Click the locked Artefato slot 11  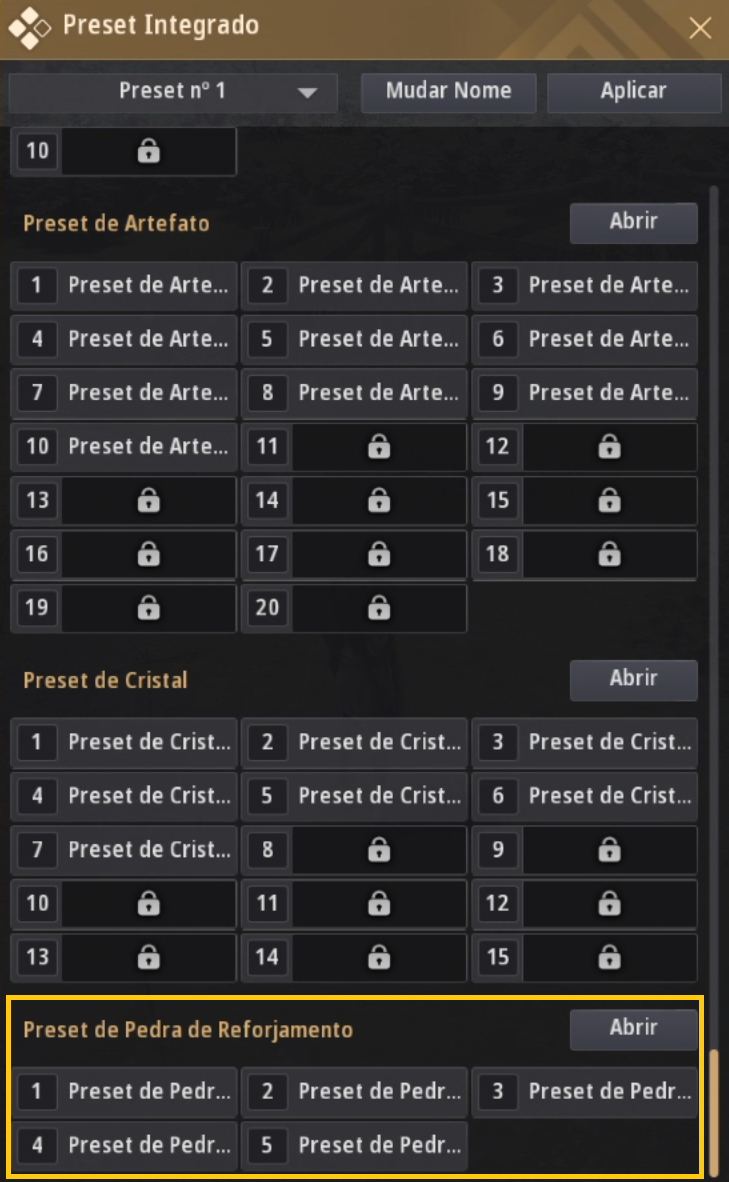click(x=354, y=447)
